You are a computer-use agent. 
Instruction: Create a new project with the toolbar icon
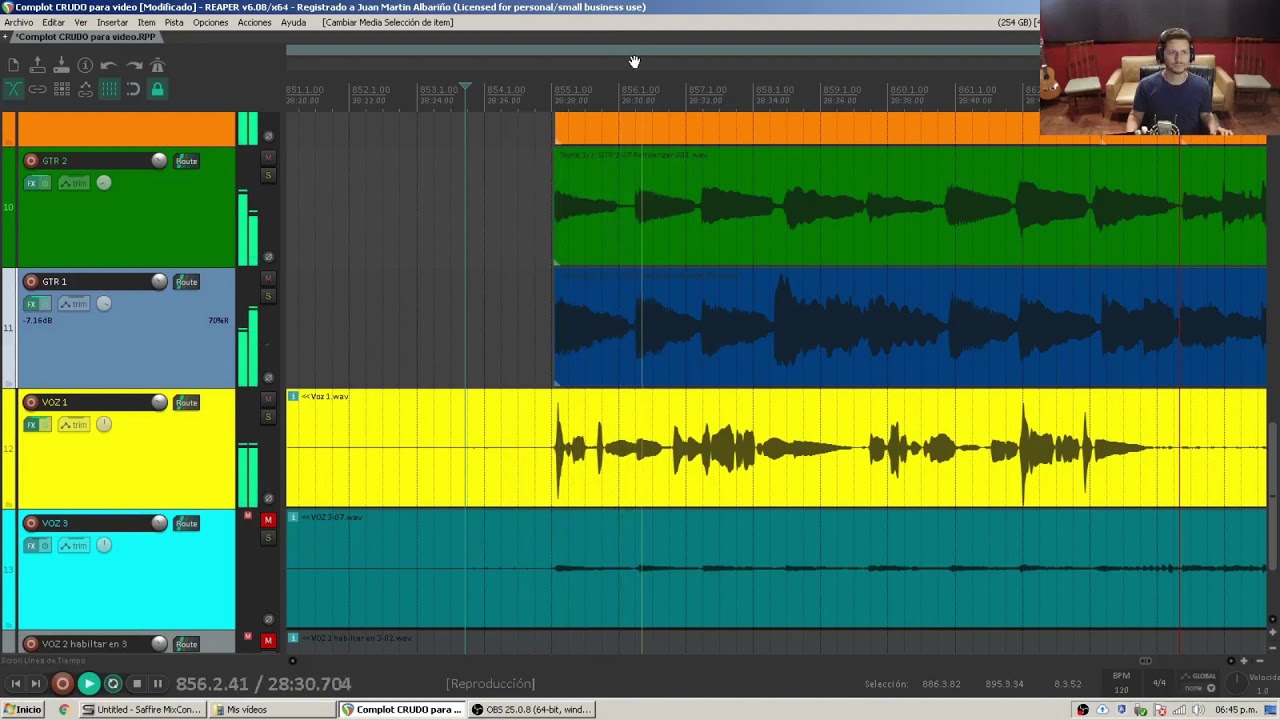(13, 66)
